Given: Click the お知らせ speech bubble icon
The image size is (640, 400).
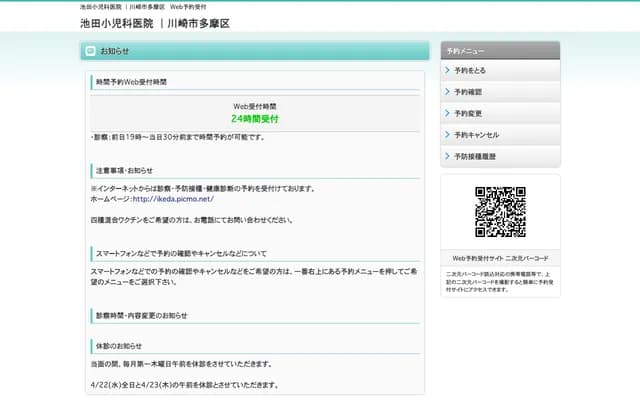Looking at the screenshot, I should click(x=90, y=51).
